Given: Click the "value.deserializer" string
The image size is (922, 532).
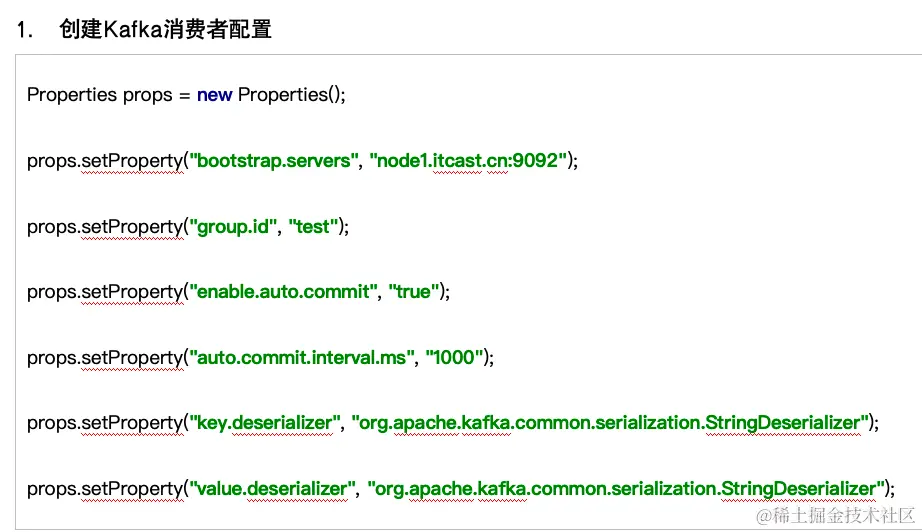Looking at the screenshot, I should 273,488.
